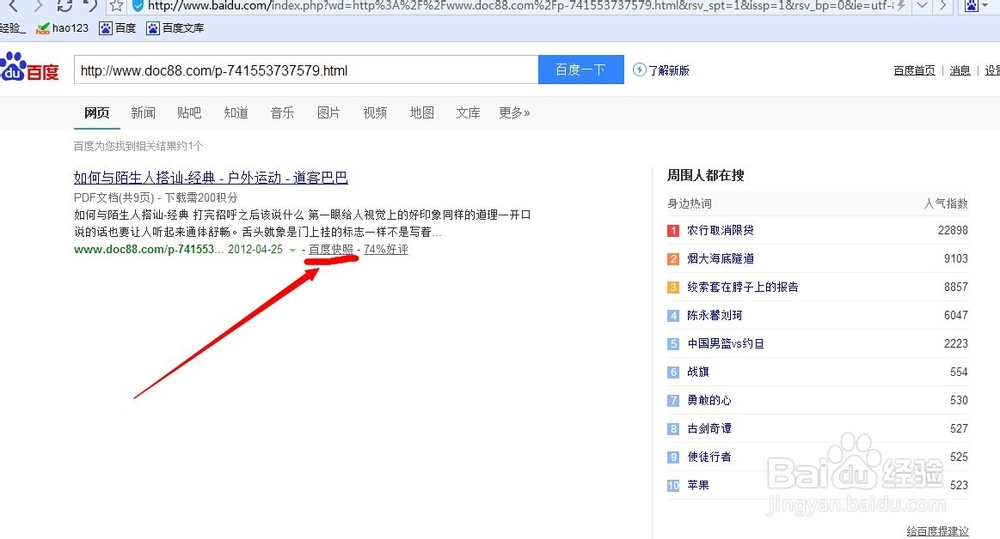Click the 百度一下 search button
The image size is (1000, 539).
(x=581, y=70)
